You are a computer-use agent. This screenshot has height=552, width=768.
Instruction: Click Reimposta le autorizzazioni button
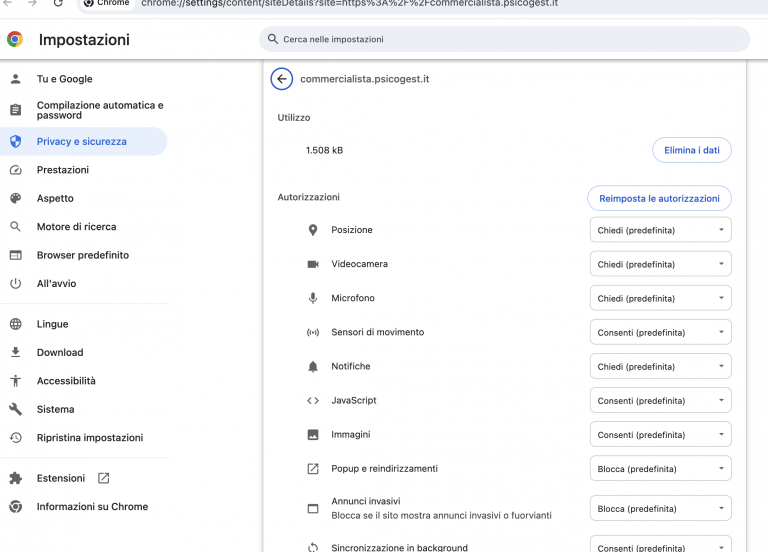tap(659, 198)
